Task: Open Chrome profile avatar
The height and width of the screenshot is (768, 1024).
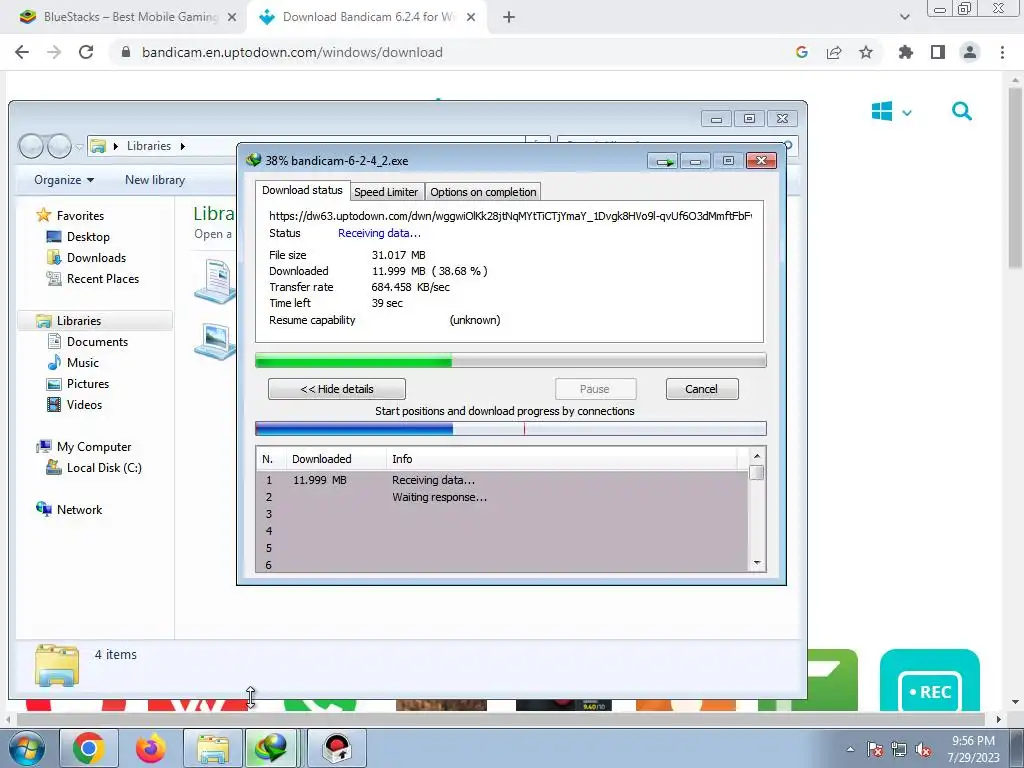Action: pos(970,52)
